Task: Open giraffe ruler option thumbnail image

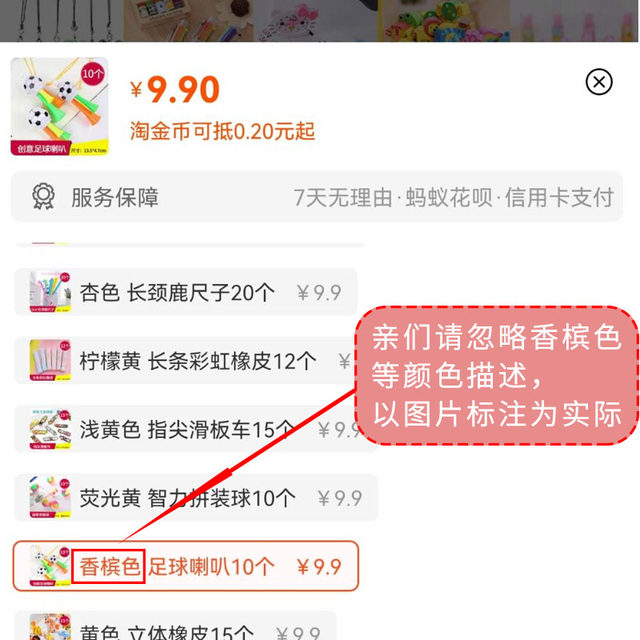Action: [x=50, y=292]
